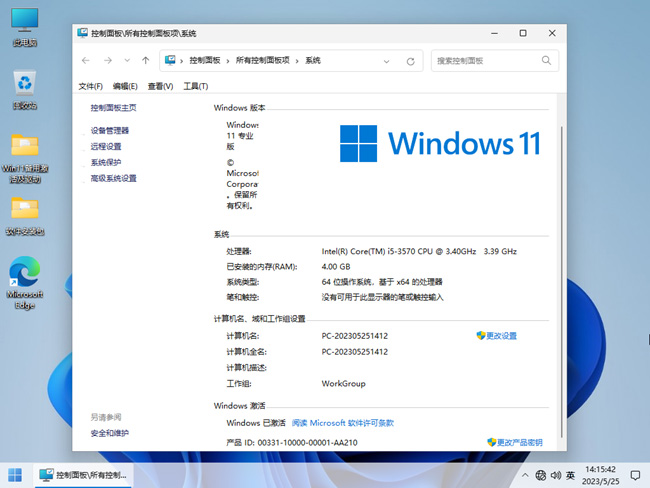The height and width of the screenshot is (488, 650).
Task: Click the network globe tray icon
Action: click(541, 475)
